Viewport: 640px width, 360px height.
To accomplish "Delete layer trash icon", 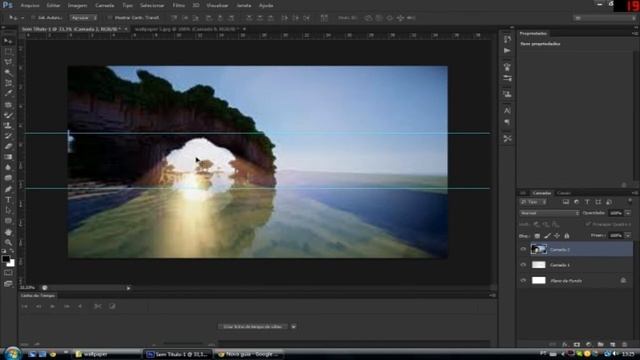I will click(x=624, y=344).
